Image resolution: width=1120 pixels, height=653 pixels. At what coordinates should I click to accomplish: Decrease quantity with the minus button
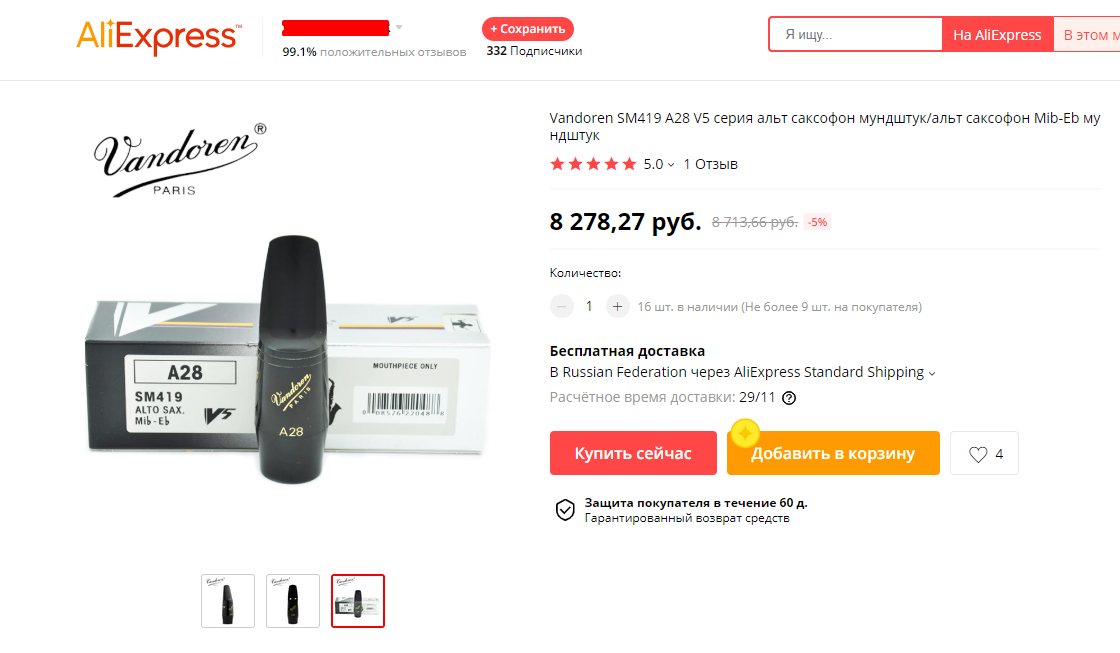[561, 306]
